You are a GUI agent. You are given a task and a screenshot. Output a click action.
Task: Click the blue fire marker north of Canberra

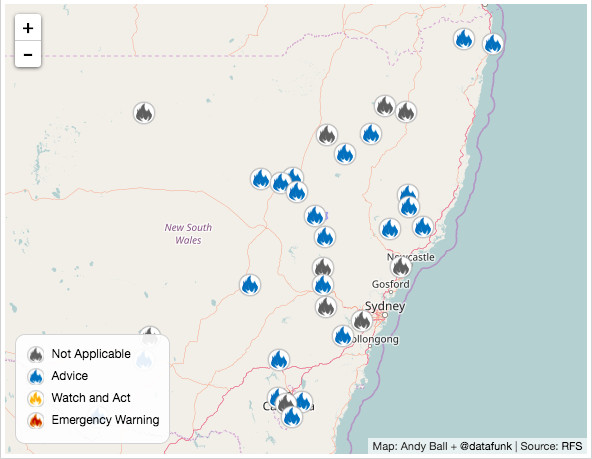coord(279,360)
